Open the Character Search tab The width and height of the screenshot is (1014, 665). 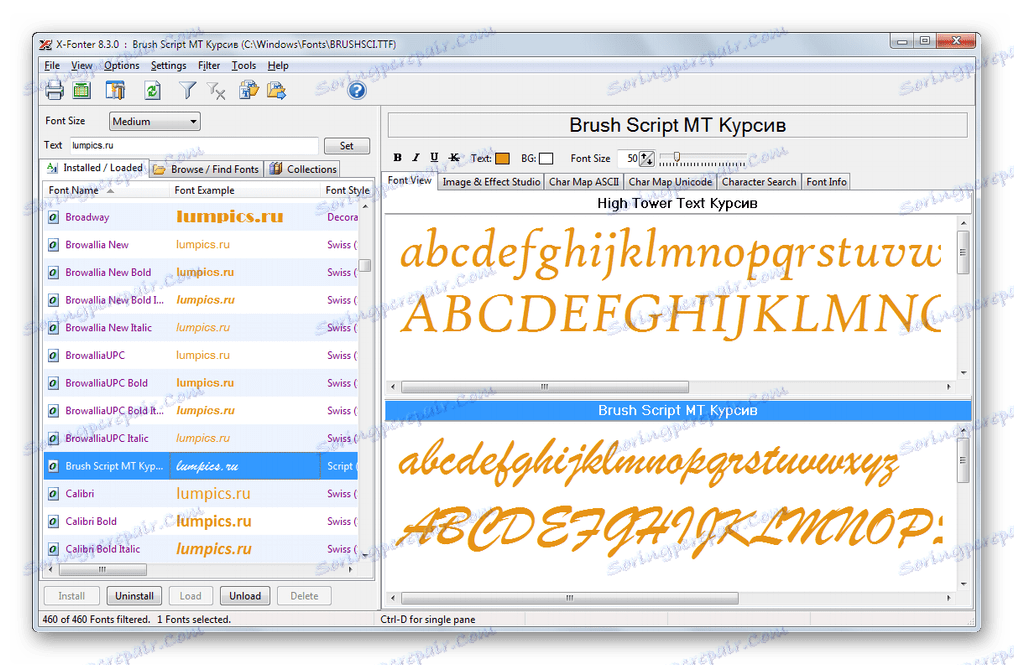(x=759, y=182)
